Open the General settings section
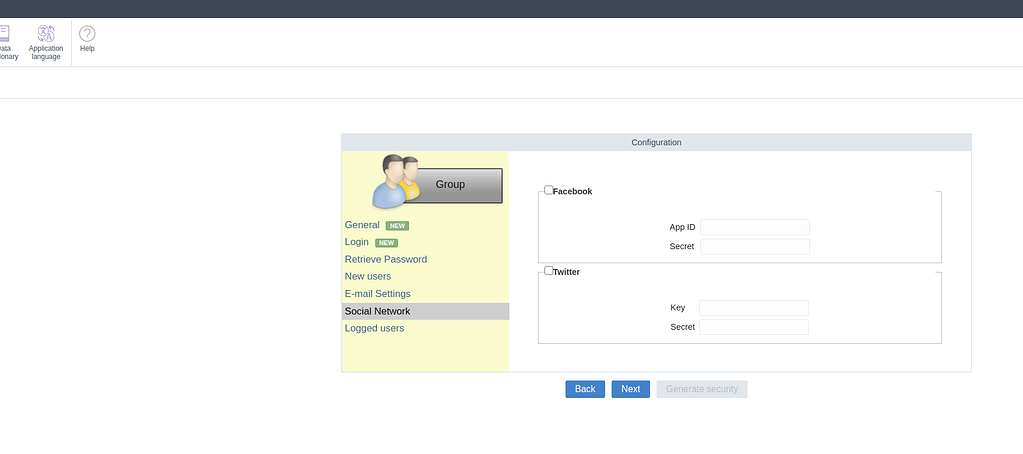Viewport: 1023px width, 454px height. coord(362,225)
